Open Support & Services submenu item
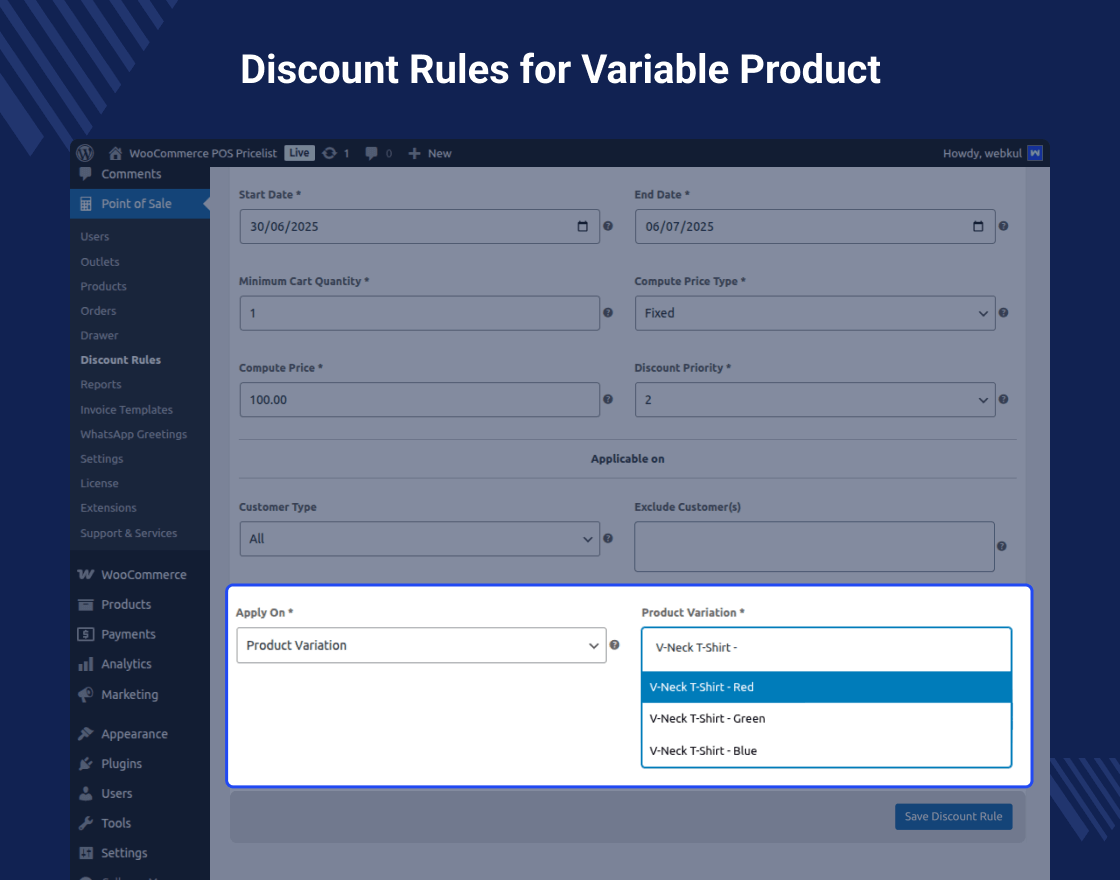The height and width of the screenshot is (880, 1120). (x=129, y=533)
